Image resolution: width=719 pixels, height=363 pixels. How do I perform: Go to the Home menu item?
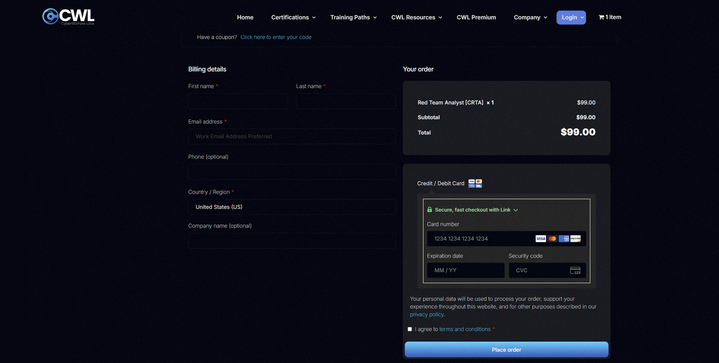click(245, 17)
